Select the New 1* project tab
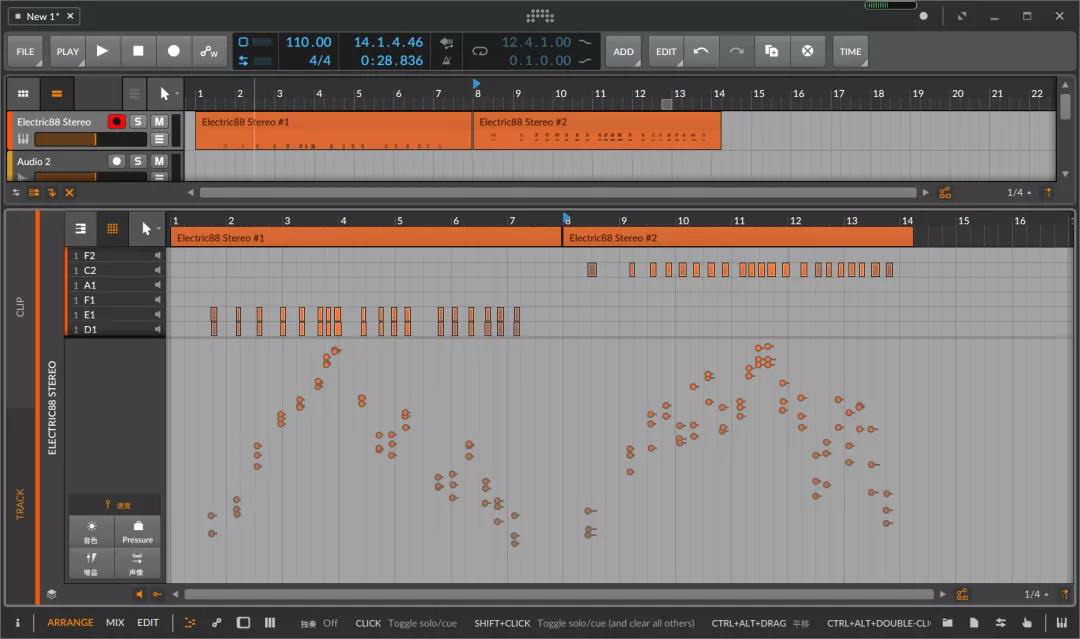The width and height of the screenshot is (1080, 639). tap(43, 16)
